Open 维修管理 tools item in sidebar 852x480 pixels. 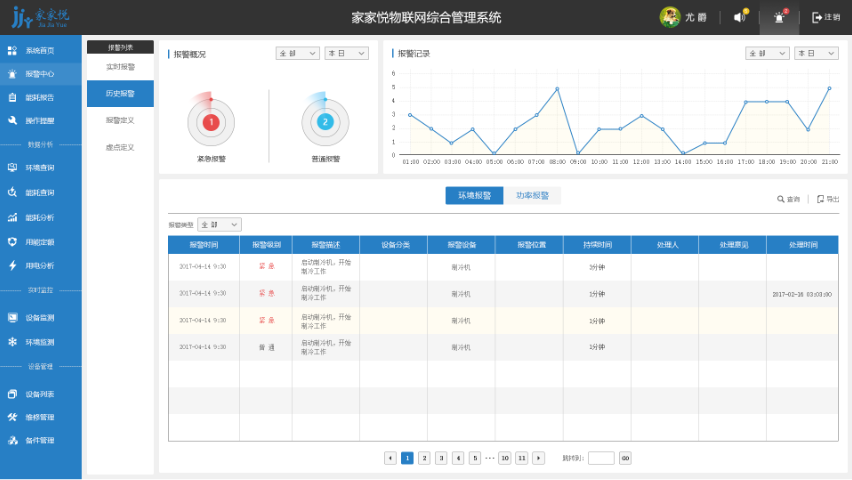click(40, 417)
